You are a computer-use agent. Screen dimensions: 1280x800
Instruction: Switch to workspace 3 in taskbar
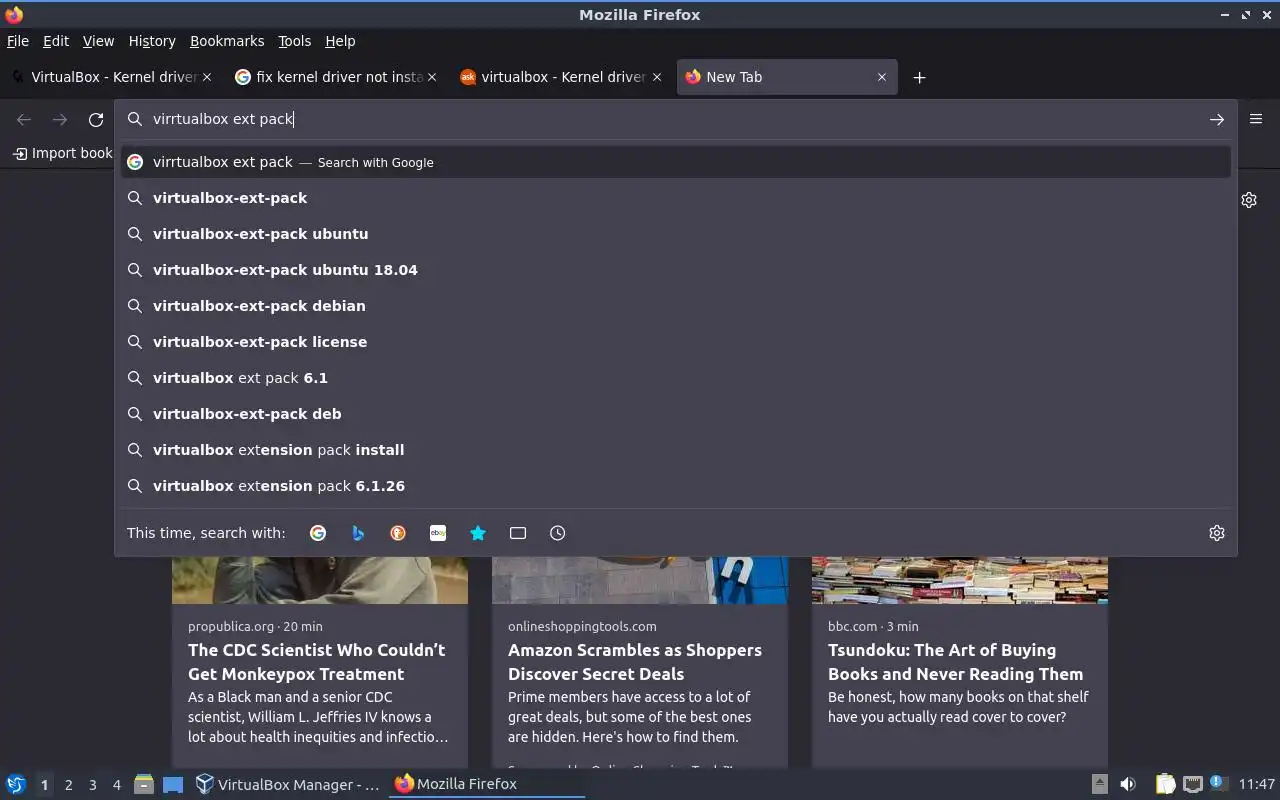[x=92, y=785]
